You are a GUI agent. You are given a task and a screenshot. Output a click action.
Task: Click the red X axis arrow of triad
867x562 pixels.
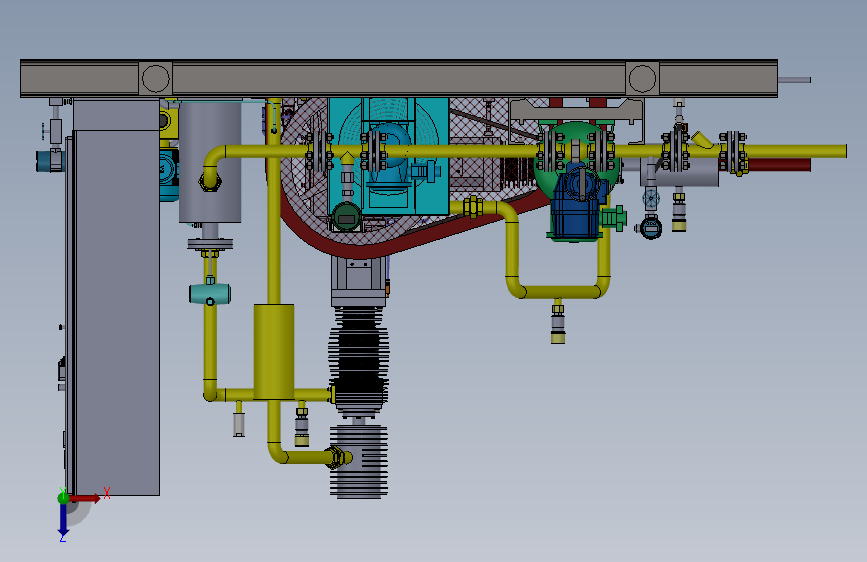[x=85, y=498]
